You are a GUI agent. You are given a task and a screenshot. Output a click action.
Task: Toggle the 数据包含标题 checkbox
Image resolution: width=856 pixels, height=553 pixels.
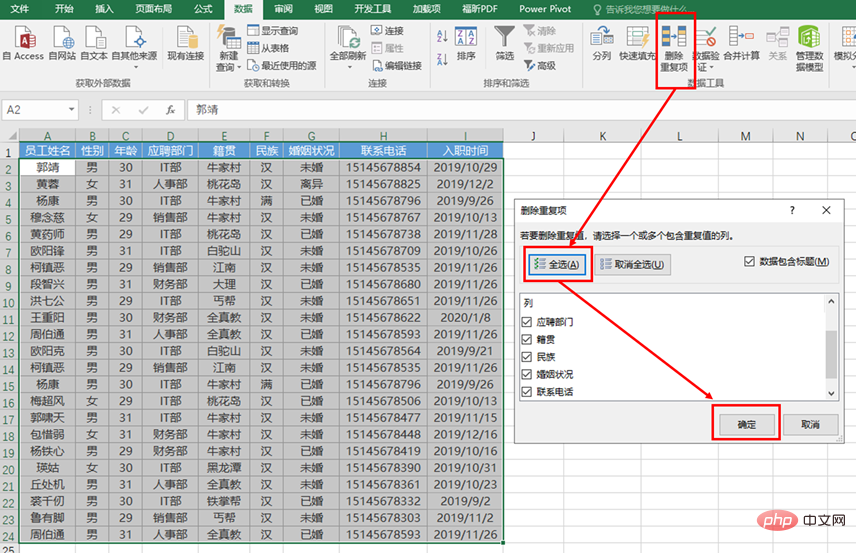click(751, 261)
